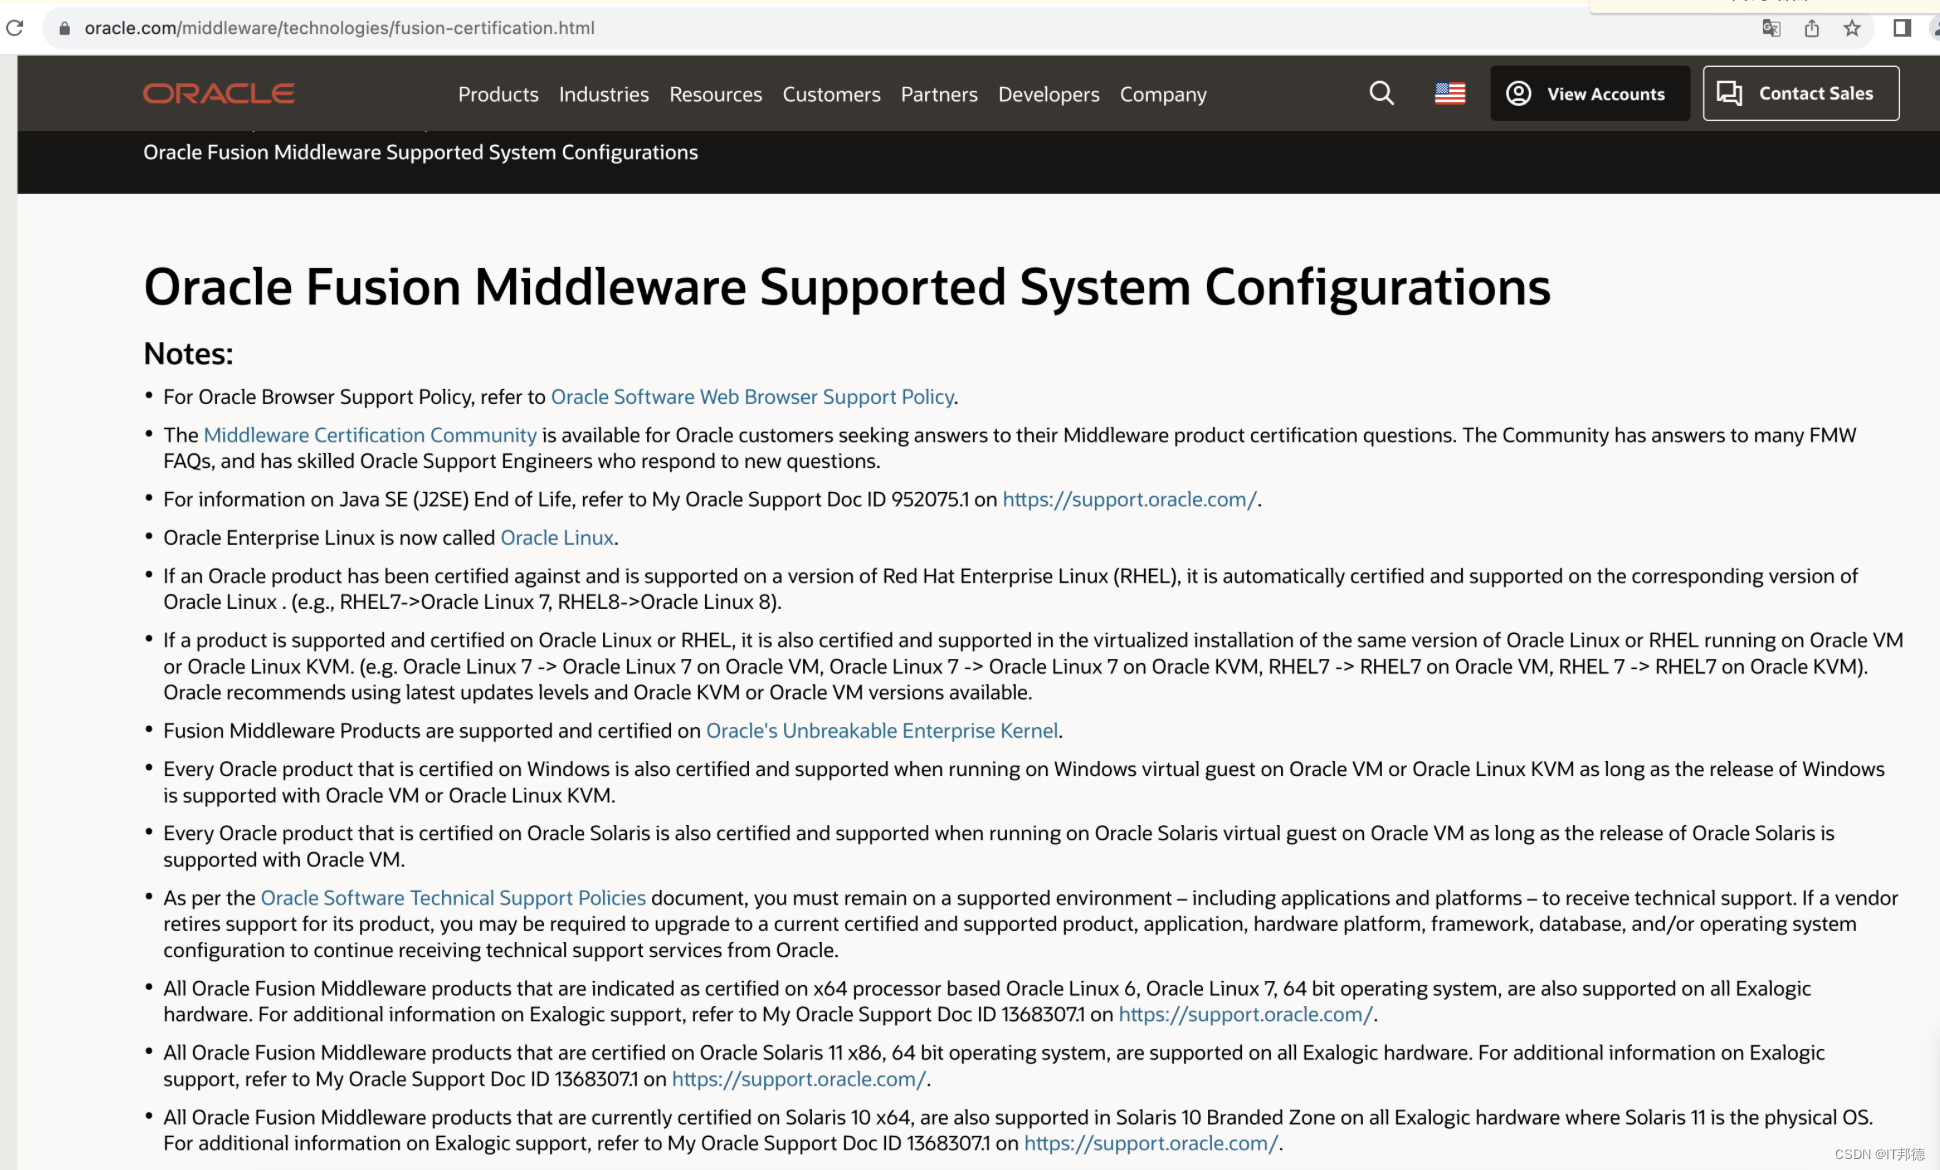Image resolution: width=1940 pixels, height=1170 pixels.
Task: Click the large page title heading
Action: pyautogui.click(x=847, y=287)
